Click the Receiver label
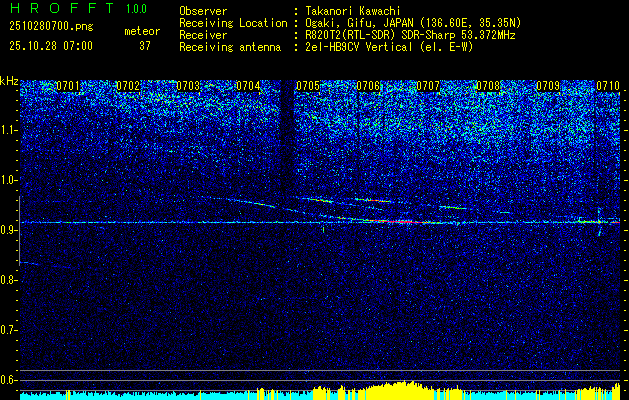Viewport: 629px width, 400px height. point(203,35)
